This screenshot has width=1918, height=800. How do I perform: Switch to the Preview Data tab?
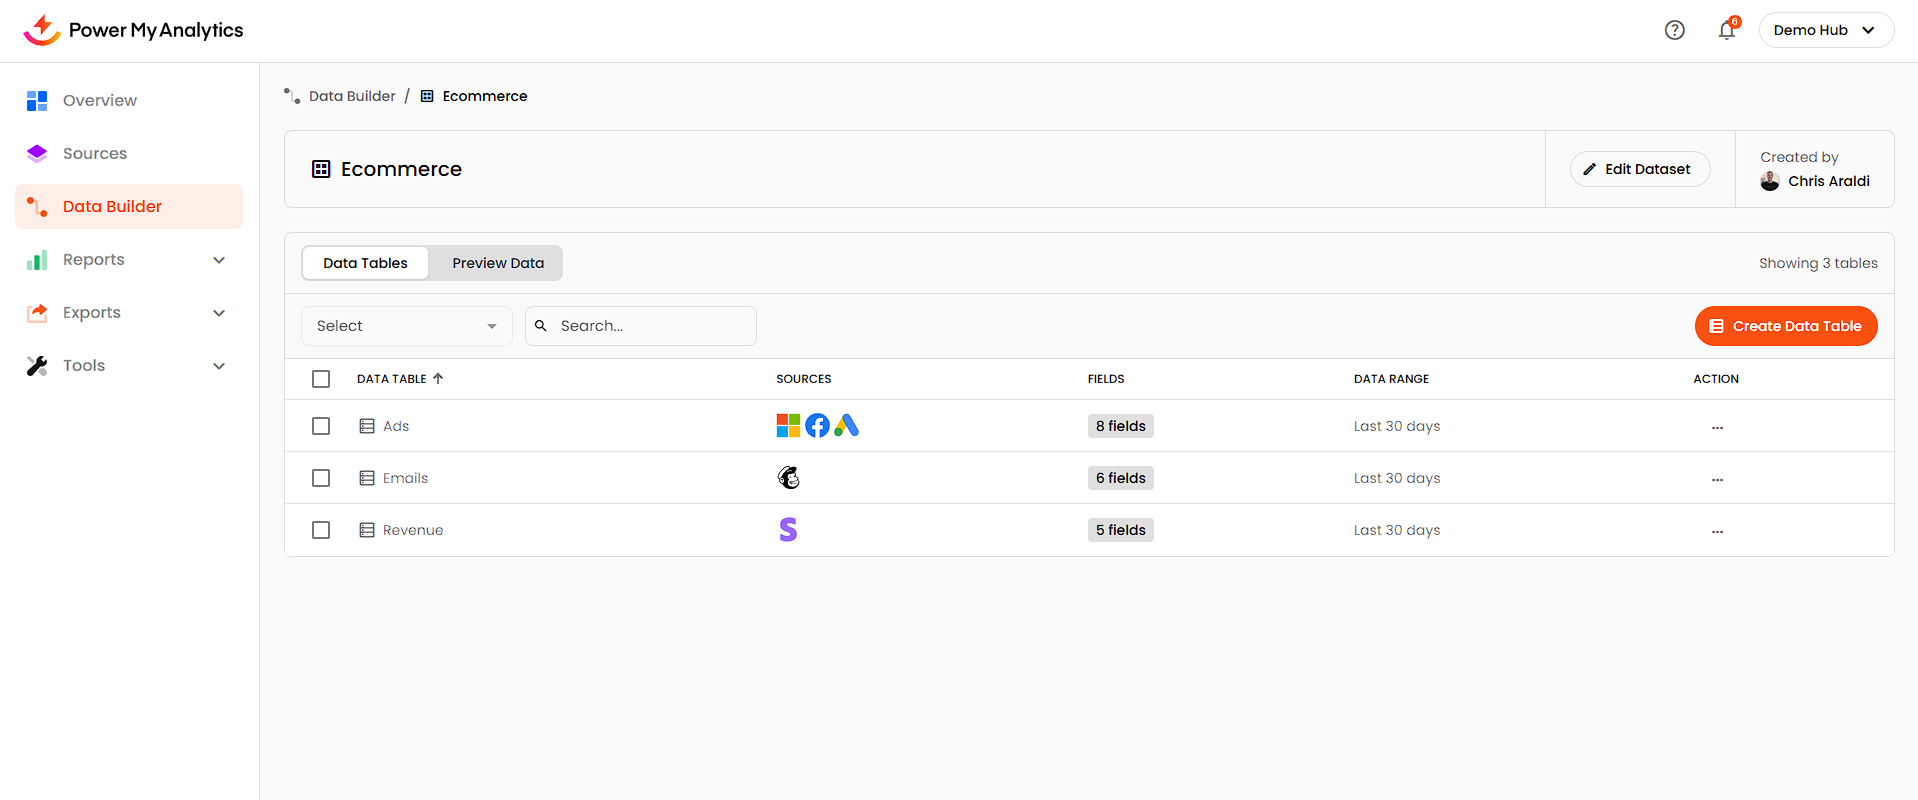pos(498,263)
